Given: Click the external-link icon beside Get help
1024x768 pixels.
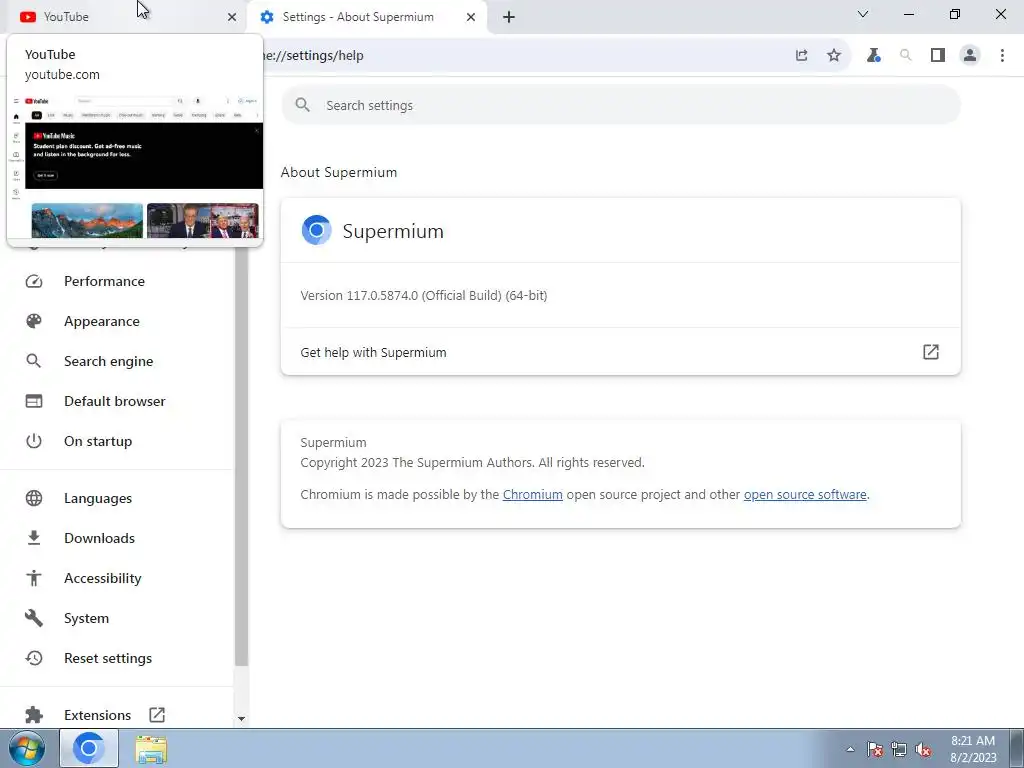Looking at the screenshot, I should click(x=931, y=352).
